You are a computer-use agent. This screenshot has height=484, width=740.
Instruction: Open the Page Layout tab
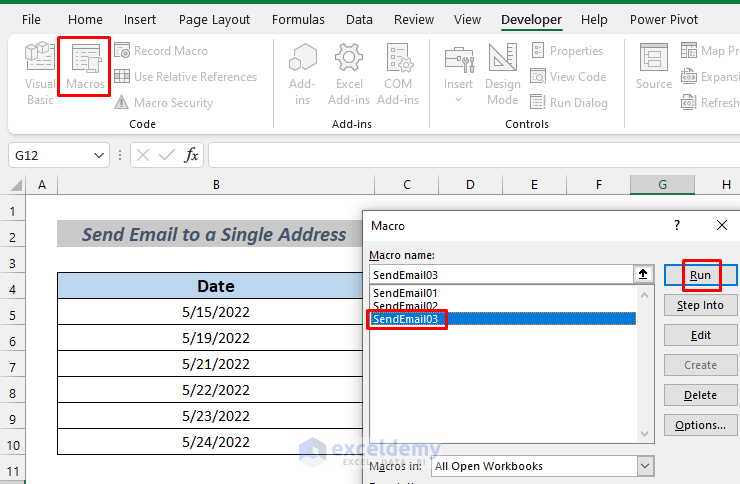pos(214,19)
